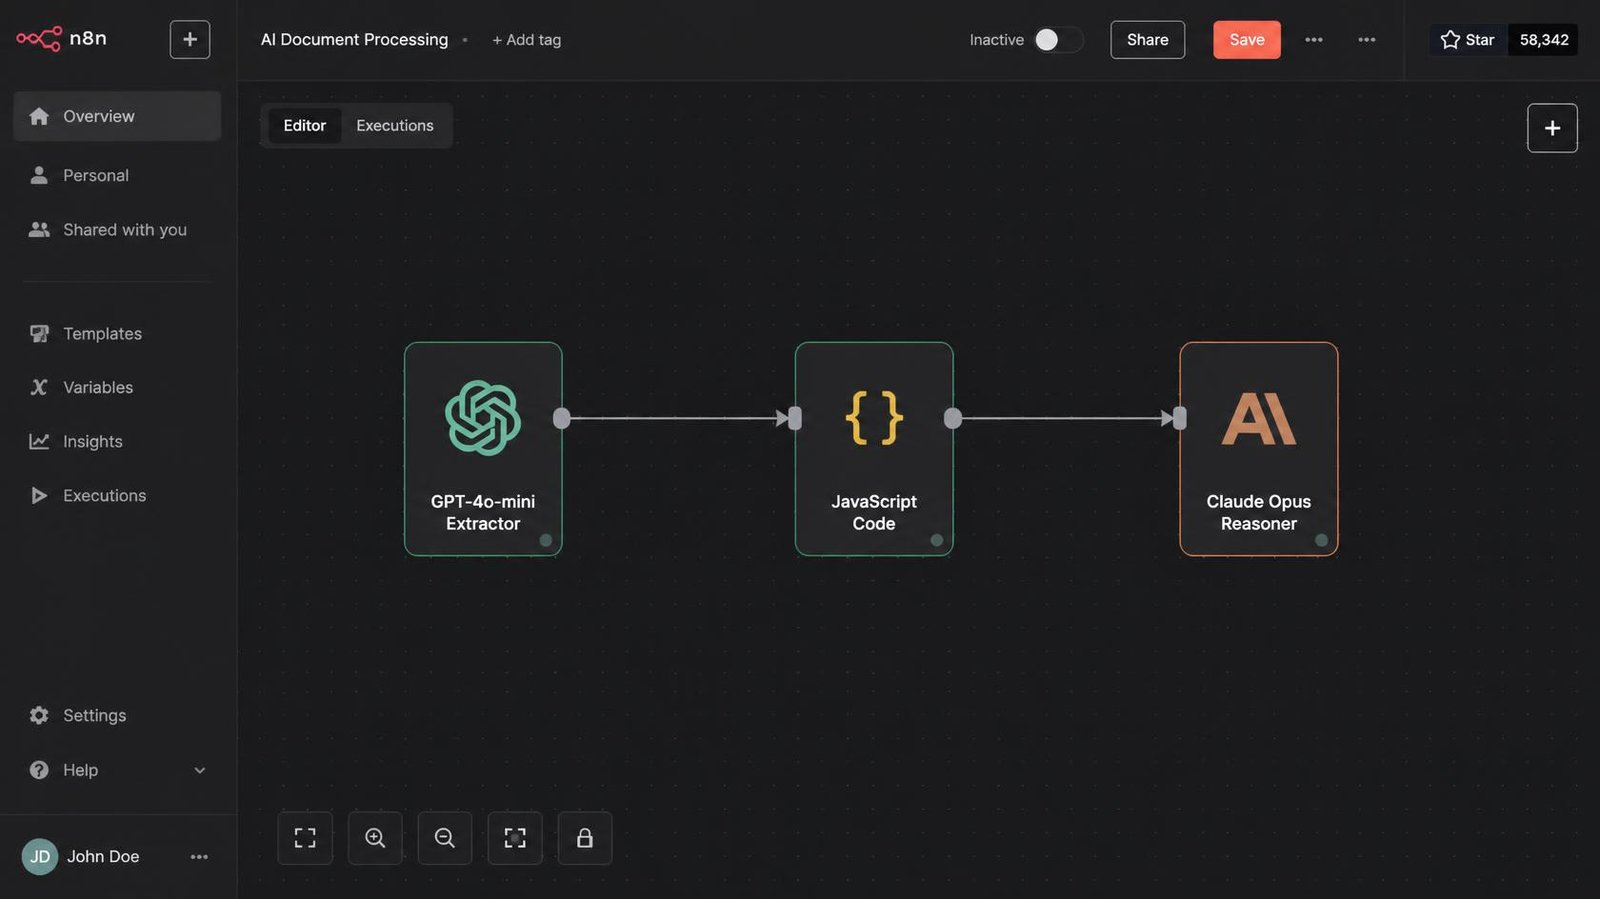Click the tidy up nodes frame icon
The height and width of the screenshot is (899, 1600).
coord(515,838)
